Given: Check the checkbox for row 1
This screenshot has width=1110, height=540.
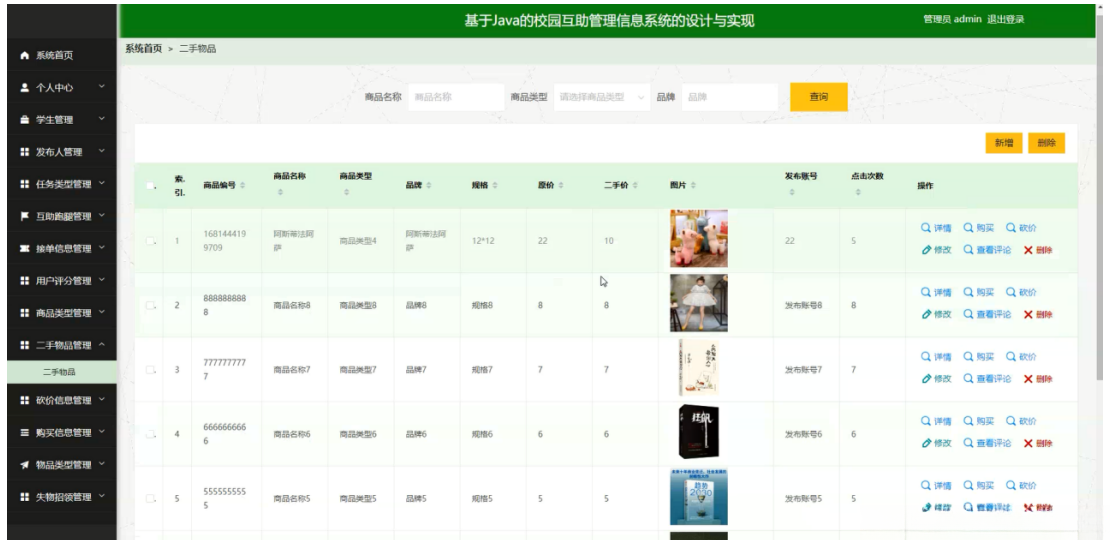Looking at the screenshot, I should (150, 241).
